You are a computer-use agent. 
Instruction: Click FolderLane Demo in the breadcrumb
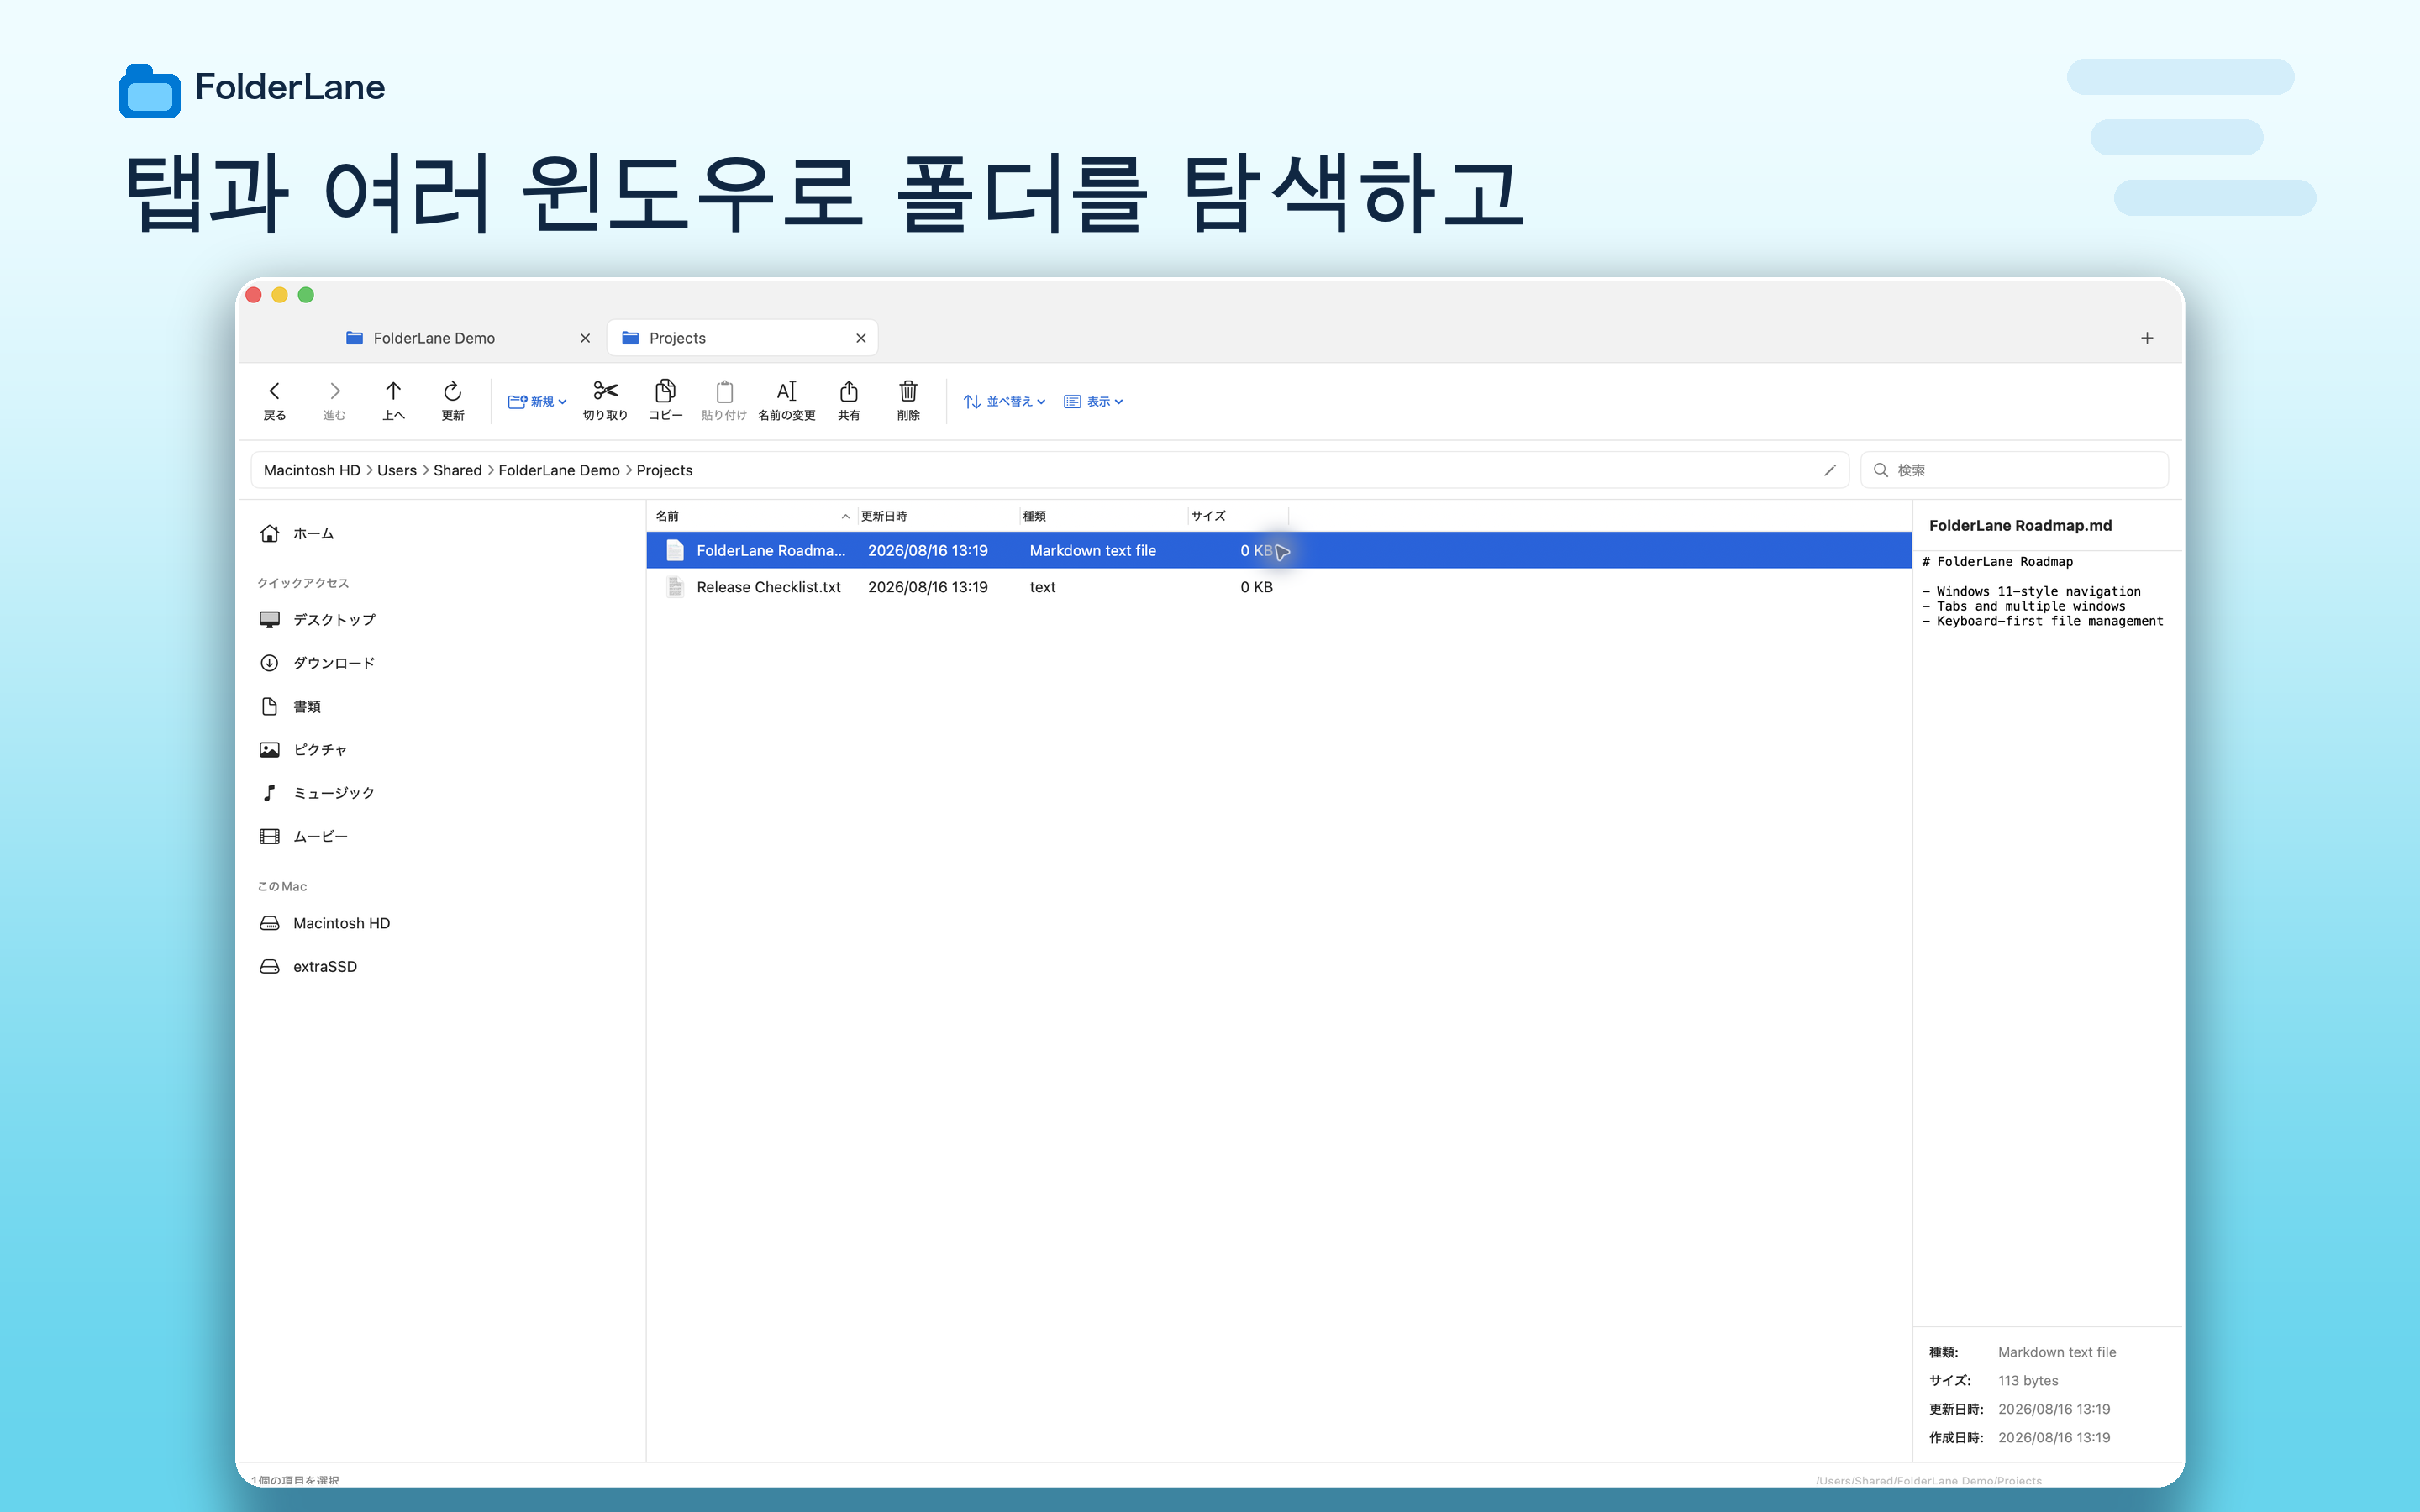[x=559, y=470]
